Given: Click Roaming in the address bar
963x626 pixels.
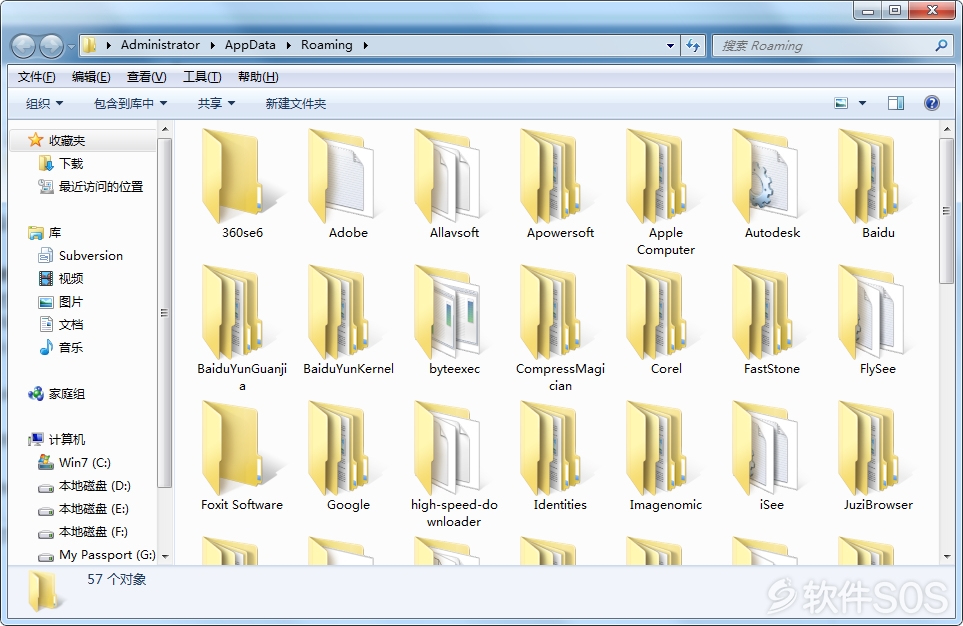Looking at the screenshot, I should point(327,45).
